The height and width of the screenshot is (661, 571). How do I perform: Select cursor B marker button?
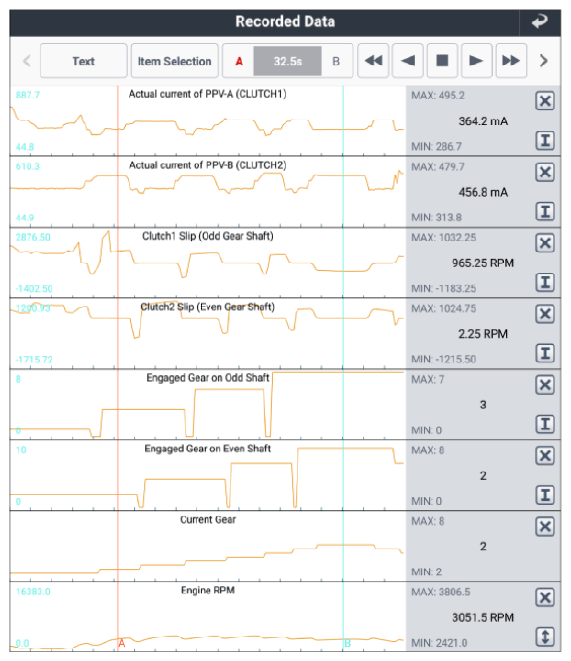336,61
